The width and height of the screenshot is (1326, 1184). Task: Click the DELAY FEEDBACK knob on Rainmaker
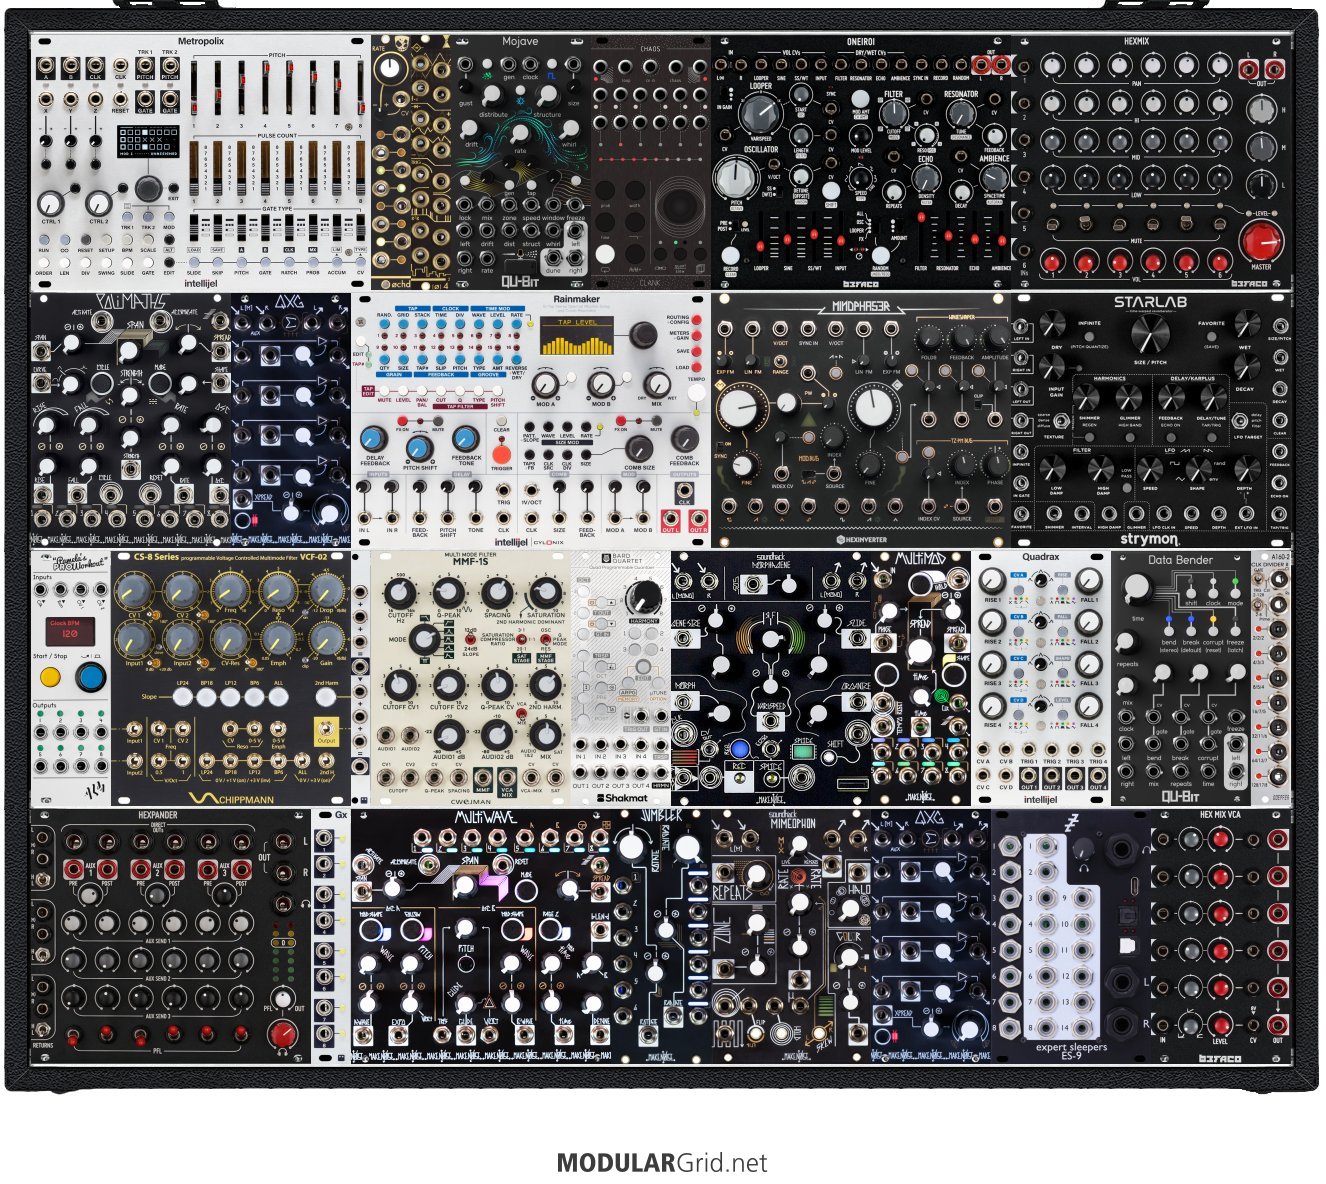click(375, 438)
